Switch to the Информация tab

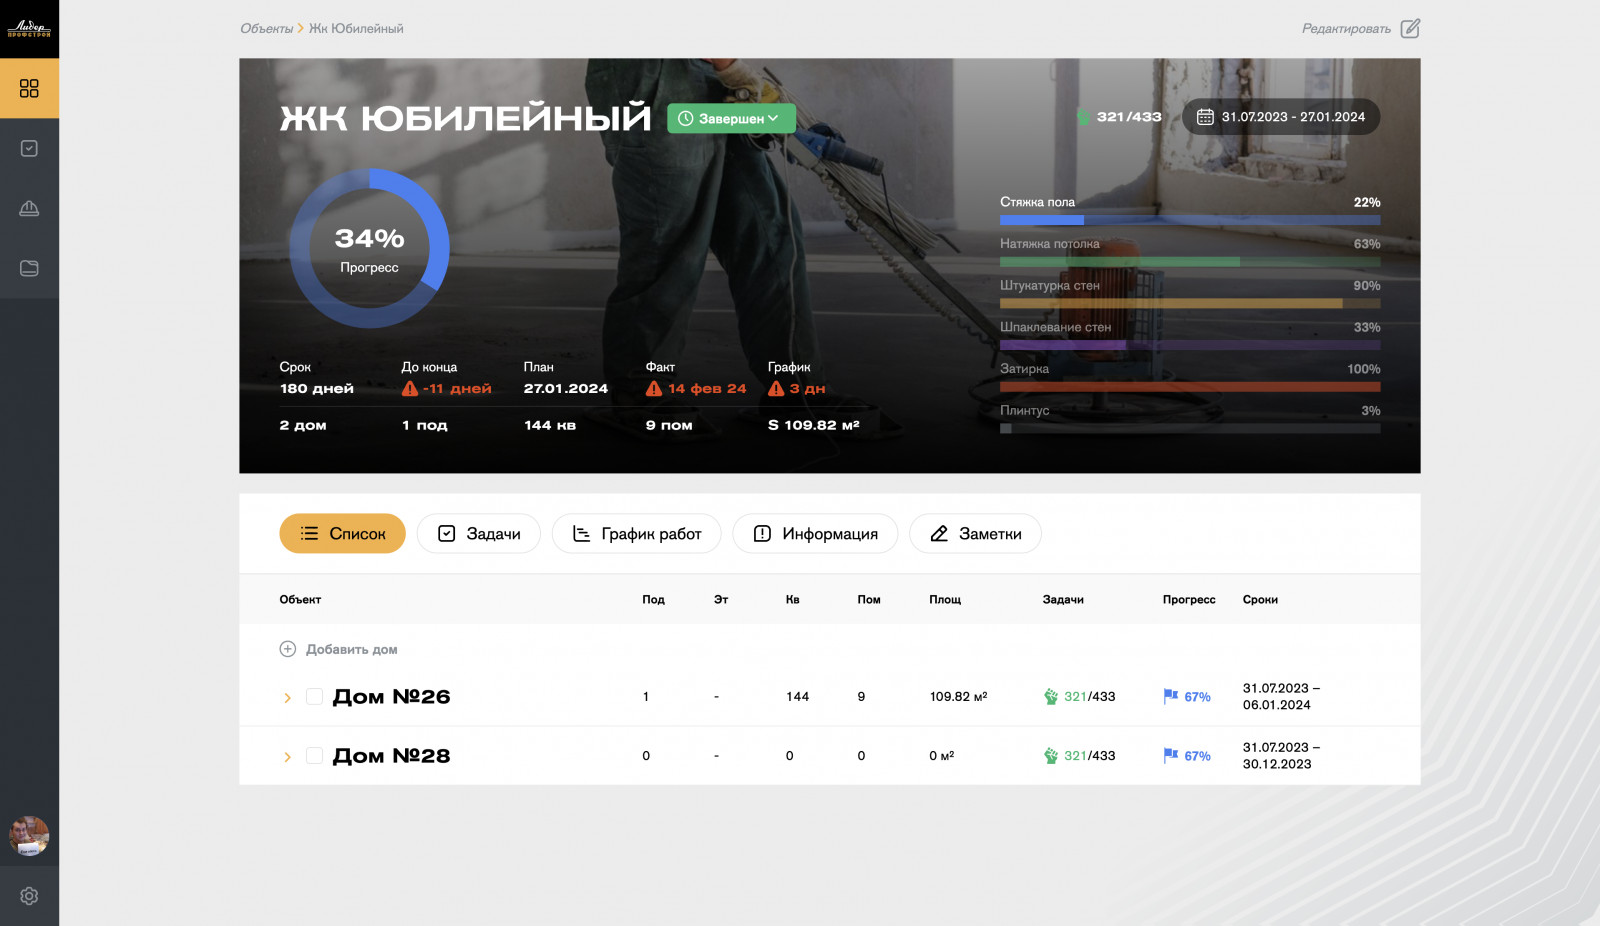pyautogui.click(x=815, y=533)
